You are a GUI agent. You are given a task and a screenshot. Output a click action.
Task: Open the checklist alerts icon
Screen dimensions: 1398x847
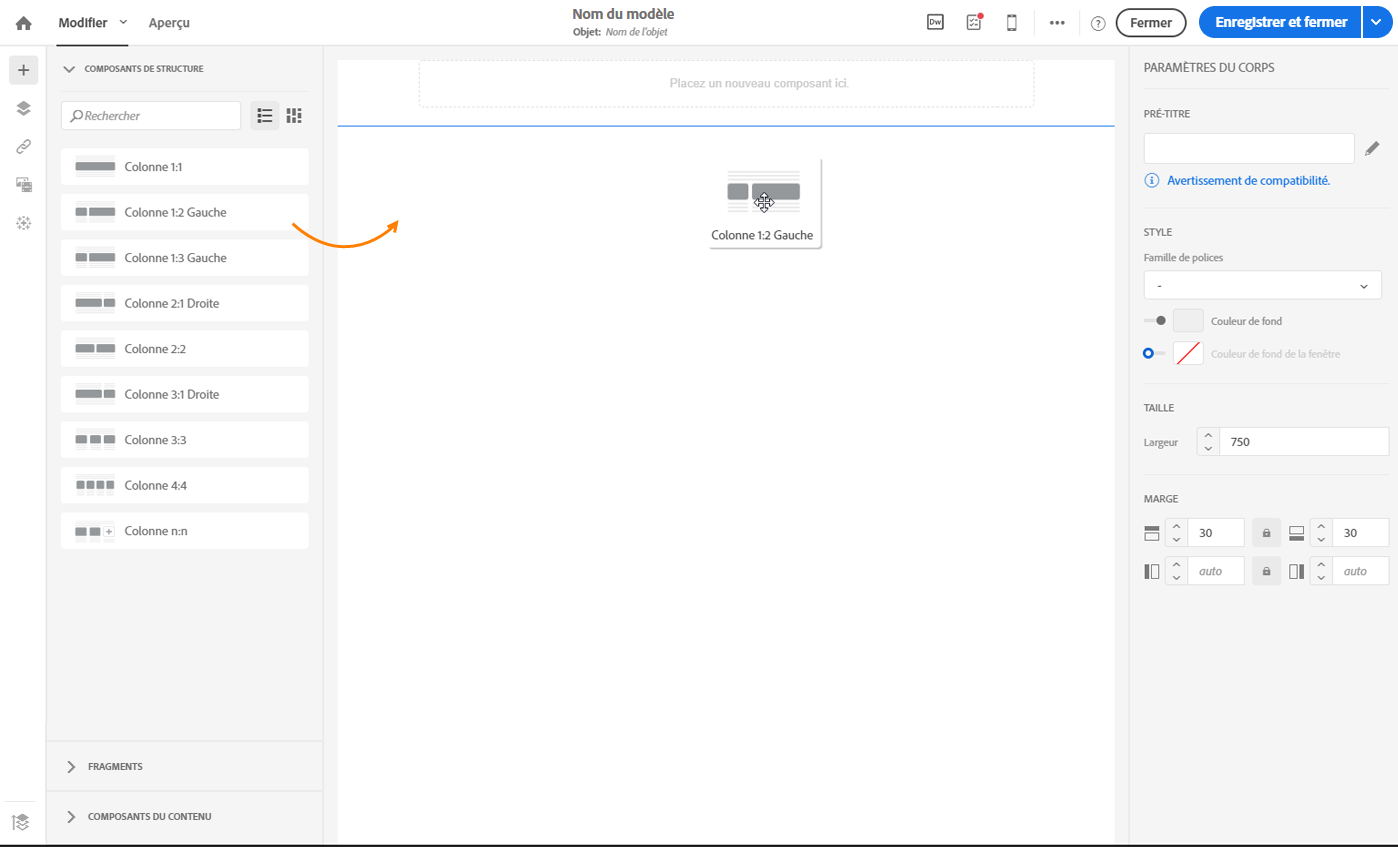[974, 22]
